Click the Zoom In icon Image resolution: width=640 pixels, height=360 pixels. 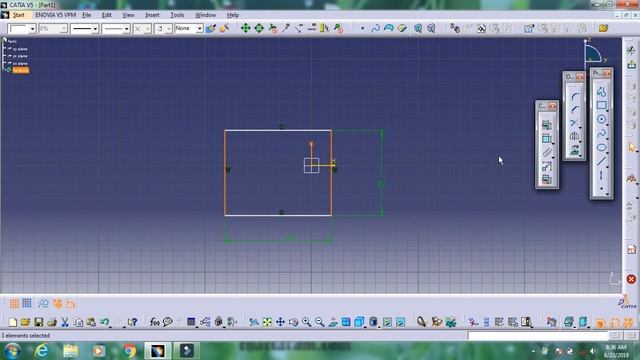(x=307, y=322)
